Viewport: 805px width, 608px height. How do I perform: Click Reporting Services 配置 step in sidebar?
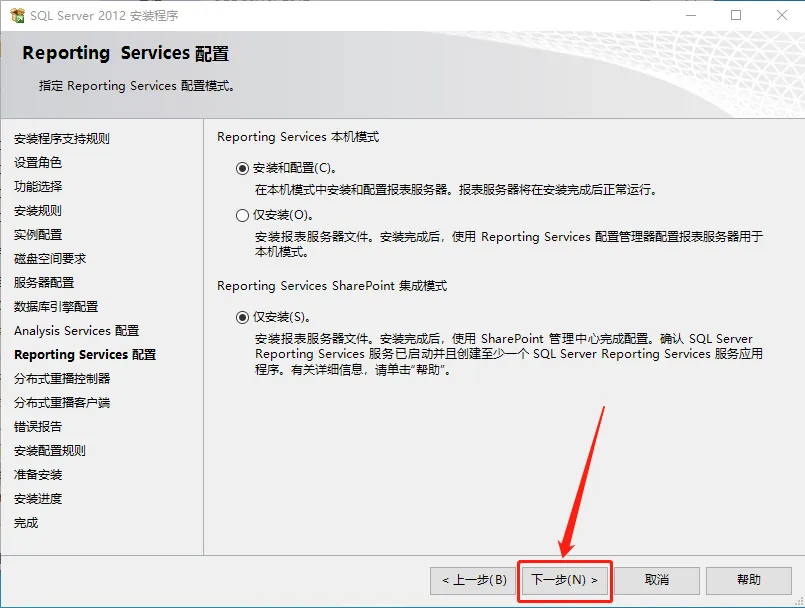85,355
